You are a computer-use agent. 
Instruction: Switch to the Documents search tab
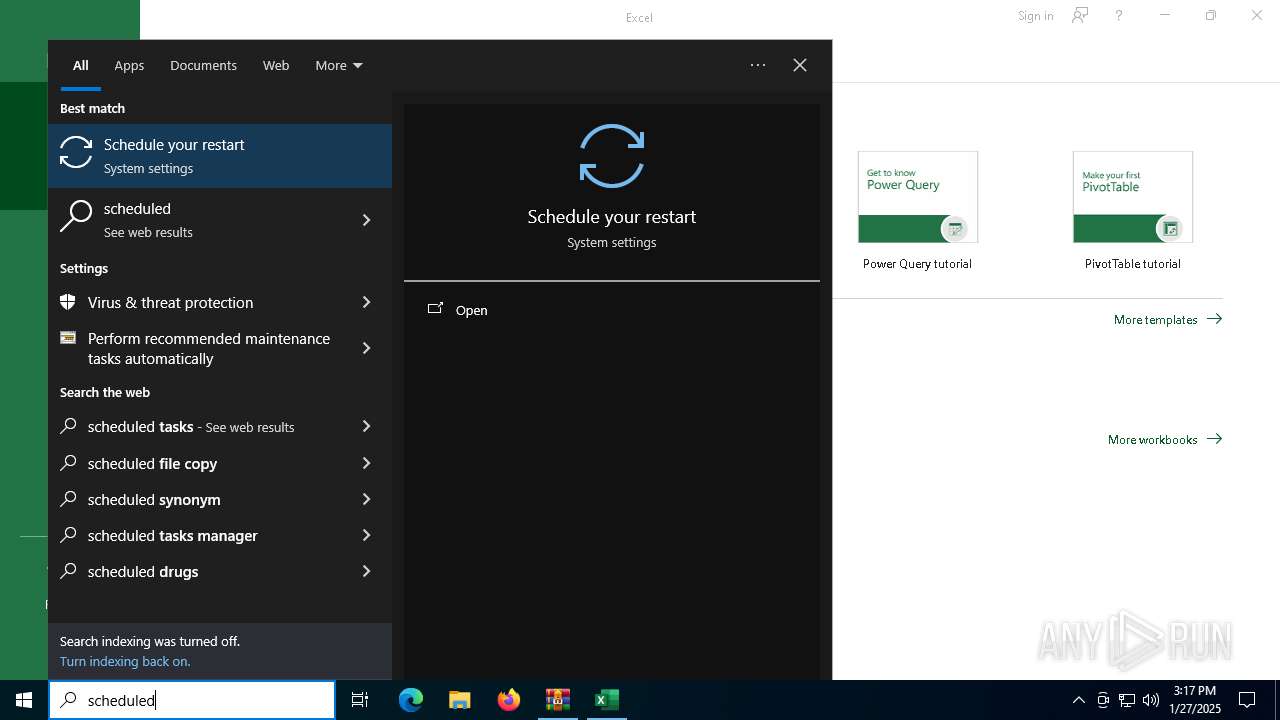tap(203, 65)
